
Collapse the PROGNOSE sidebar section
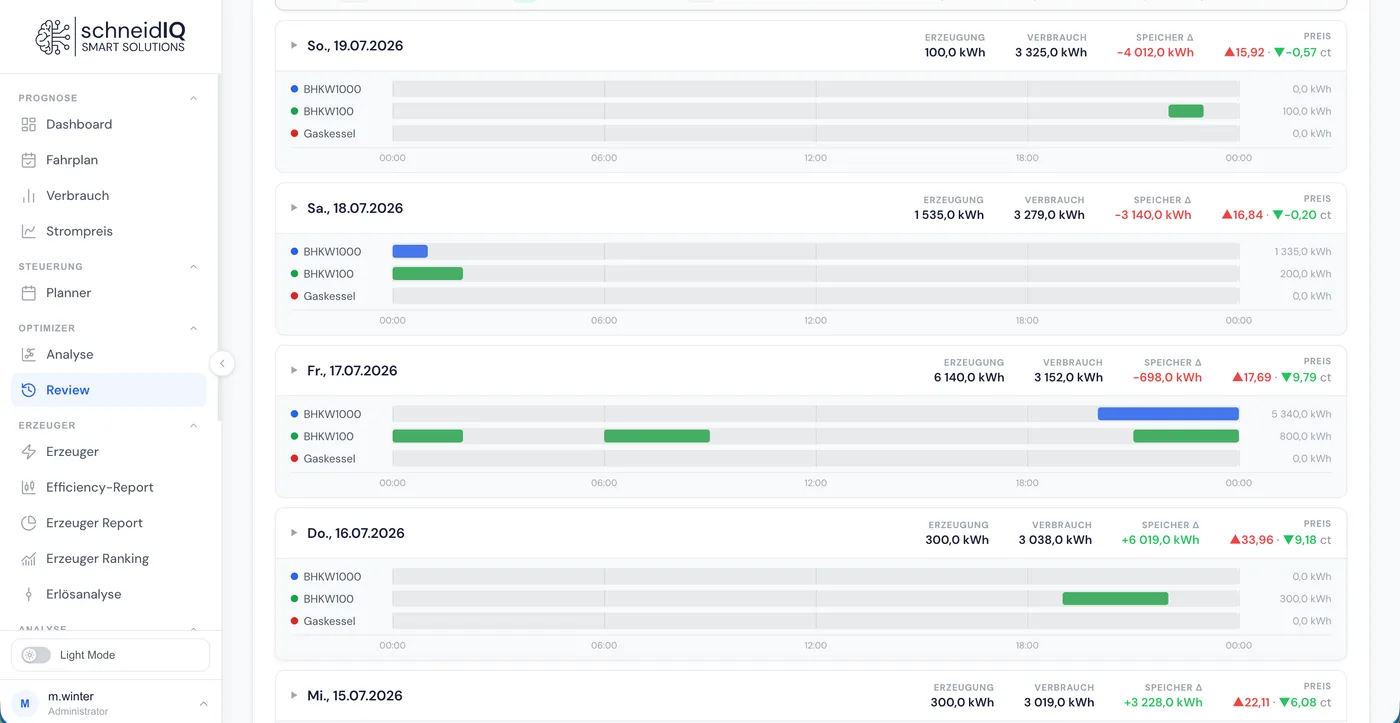[194, 98]
